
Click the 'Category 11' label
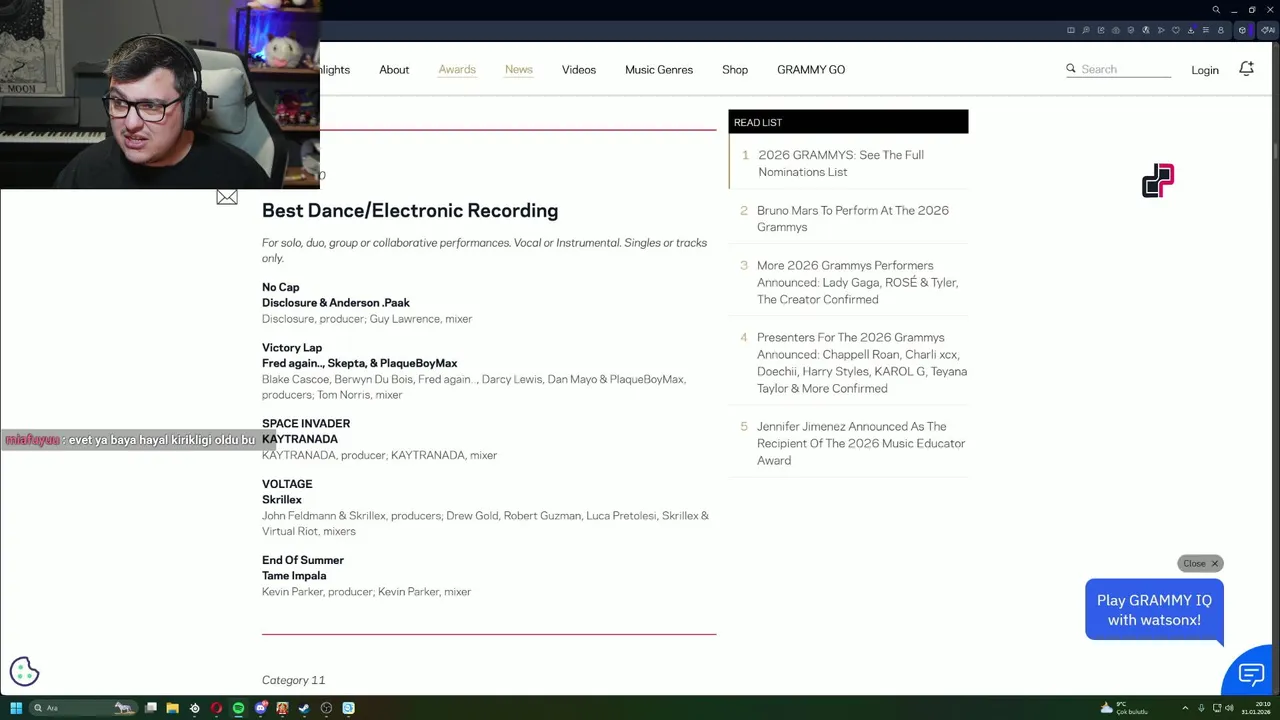pos(293,680)
